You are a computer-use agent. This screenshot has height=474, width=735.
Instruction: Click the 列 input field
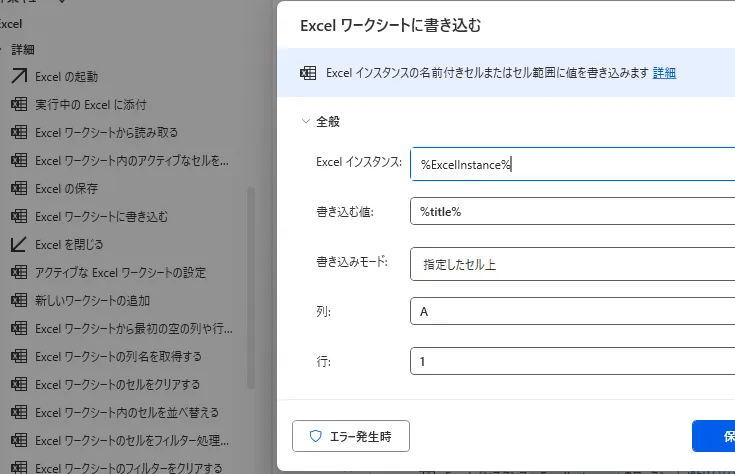(572, 312)
